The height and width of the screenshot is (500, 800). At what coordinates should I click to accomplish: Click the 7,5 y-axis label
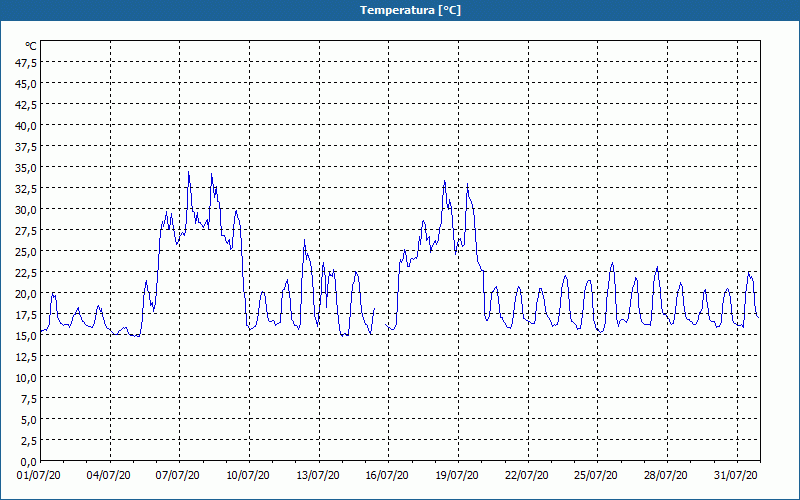[x=29, y=399]
